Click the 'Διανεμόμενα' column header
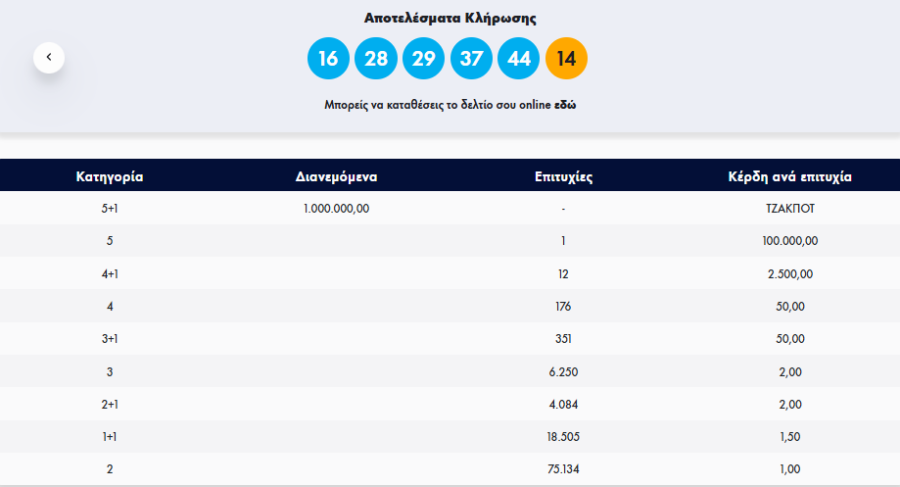900x487 pixels. pos(336,176)
